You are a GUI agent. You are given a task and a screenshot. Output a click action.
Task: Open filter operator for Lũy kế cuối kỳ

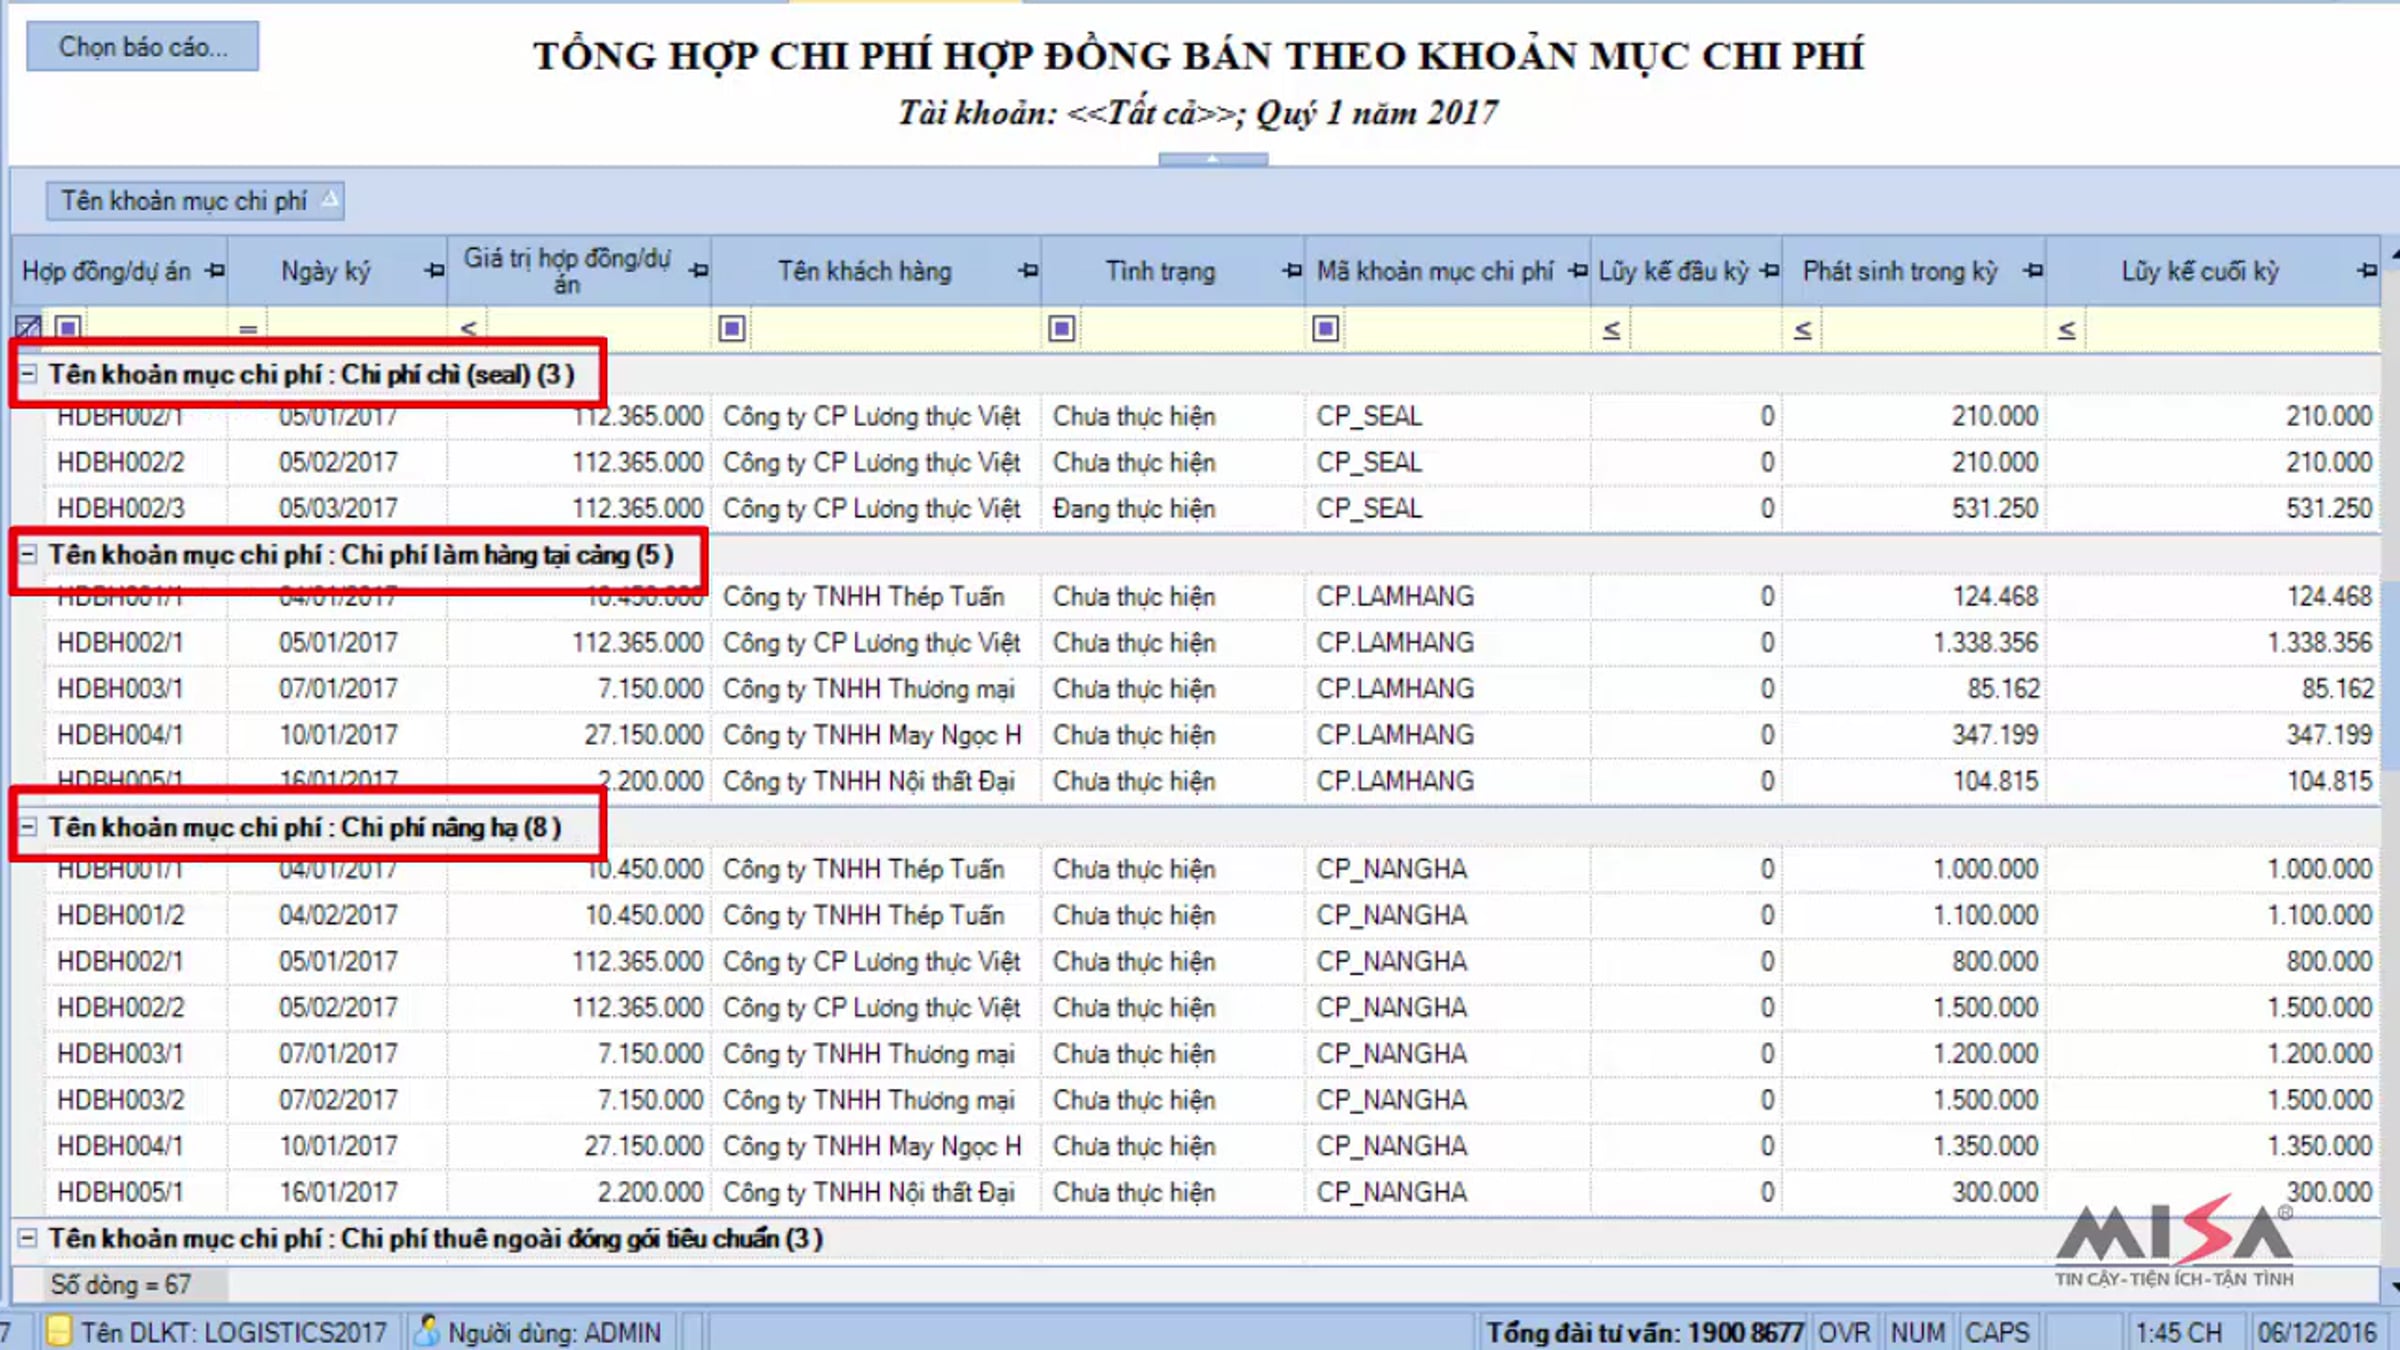point(2067,330)
